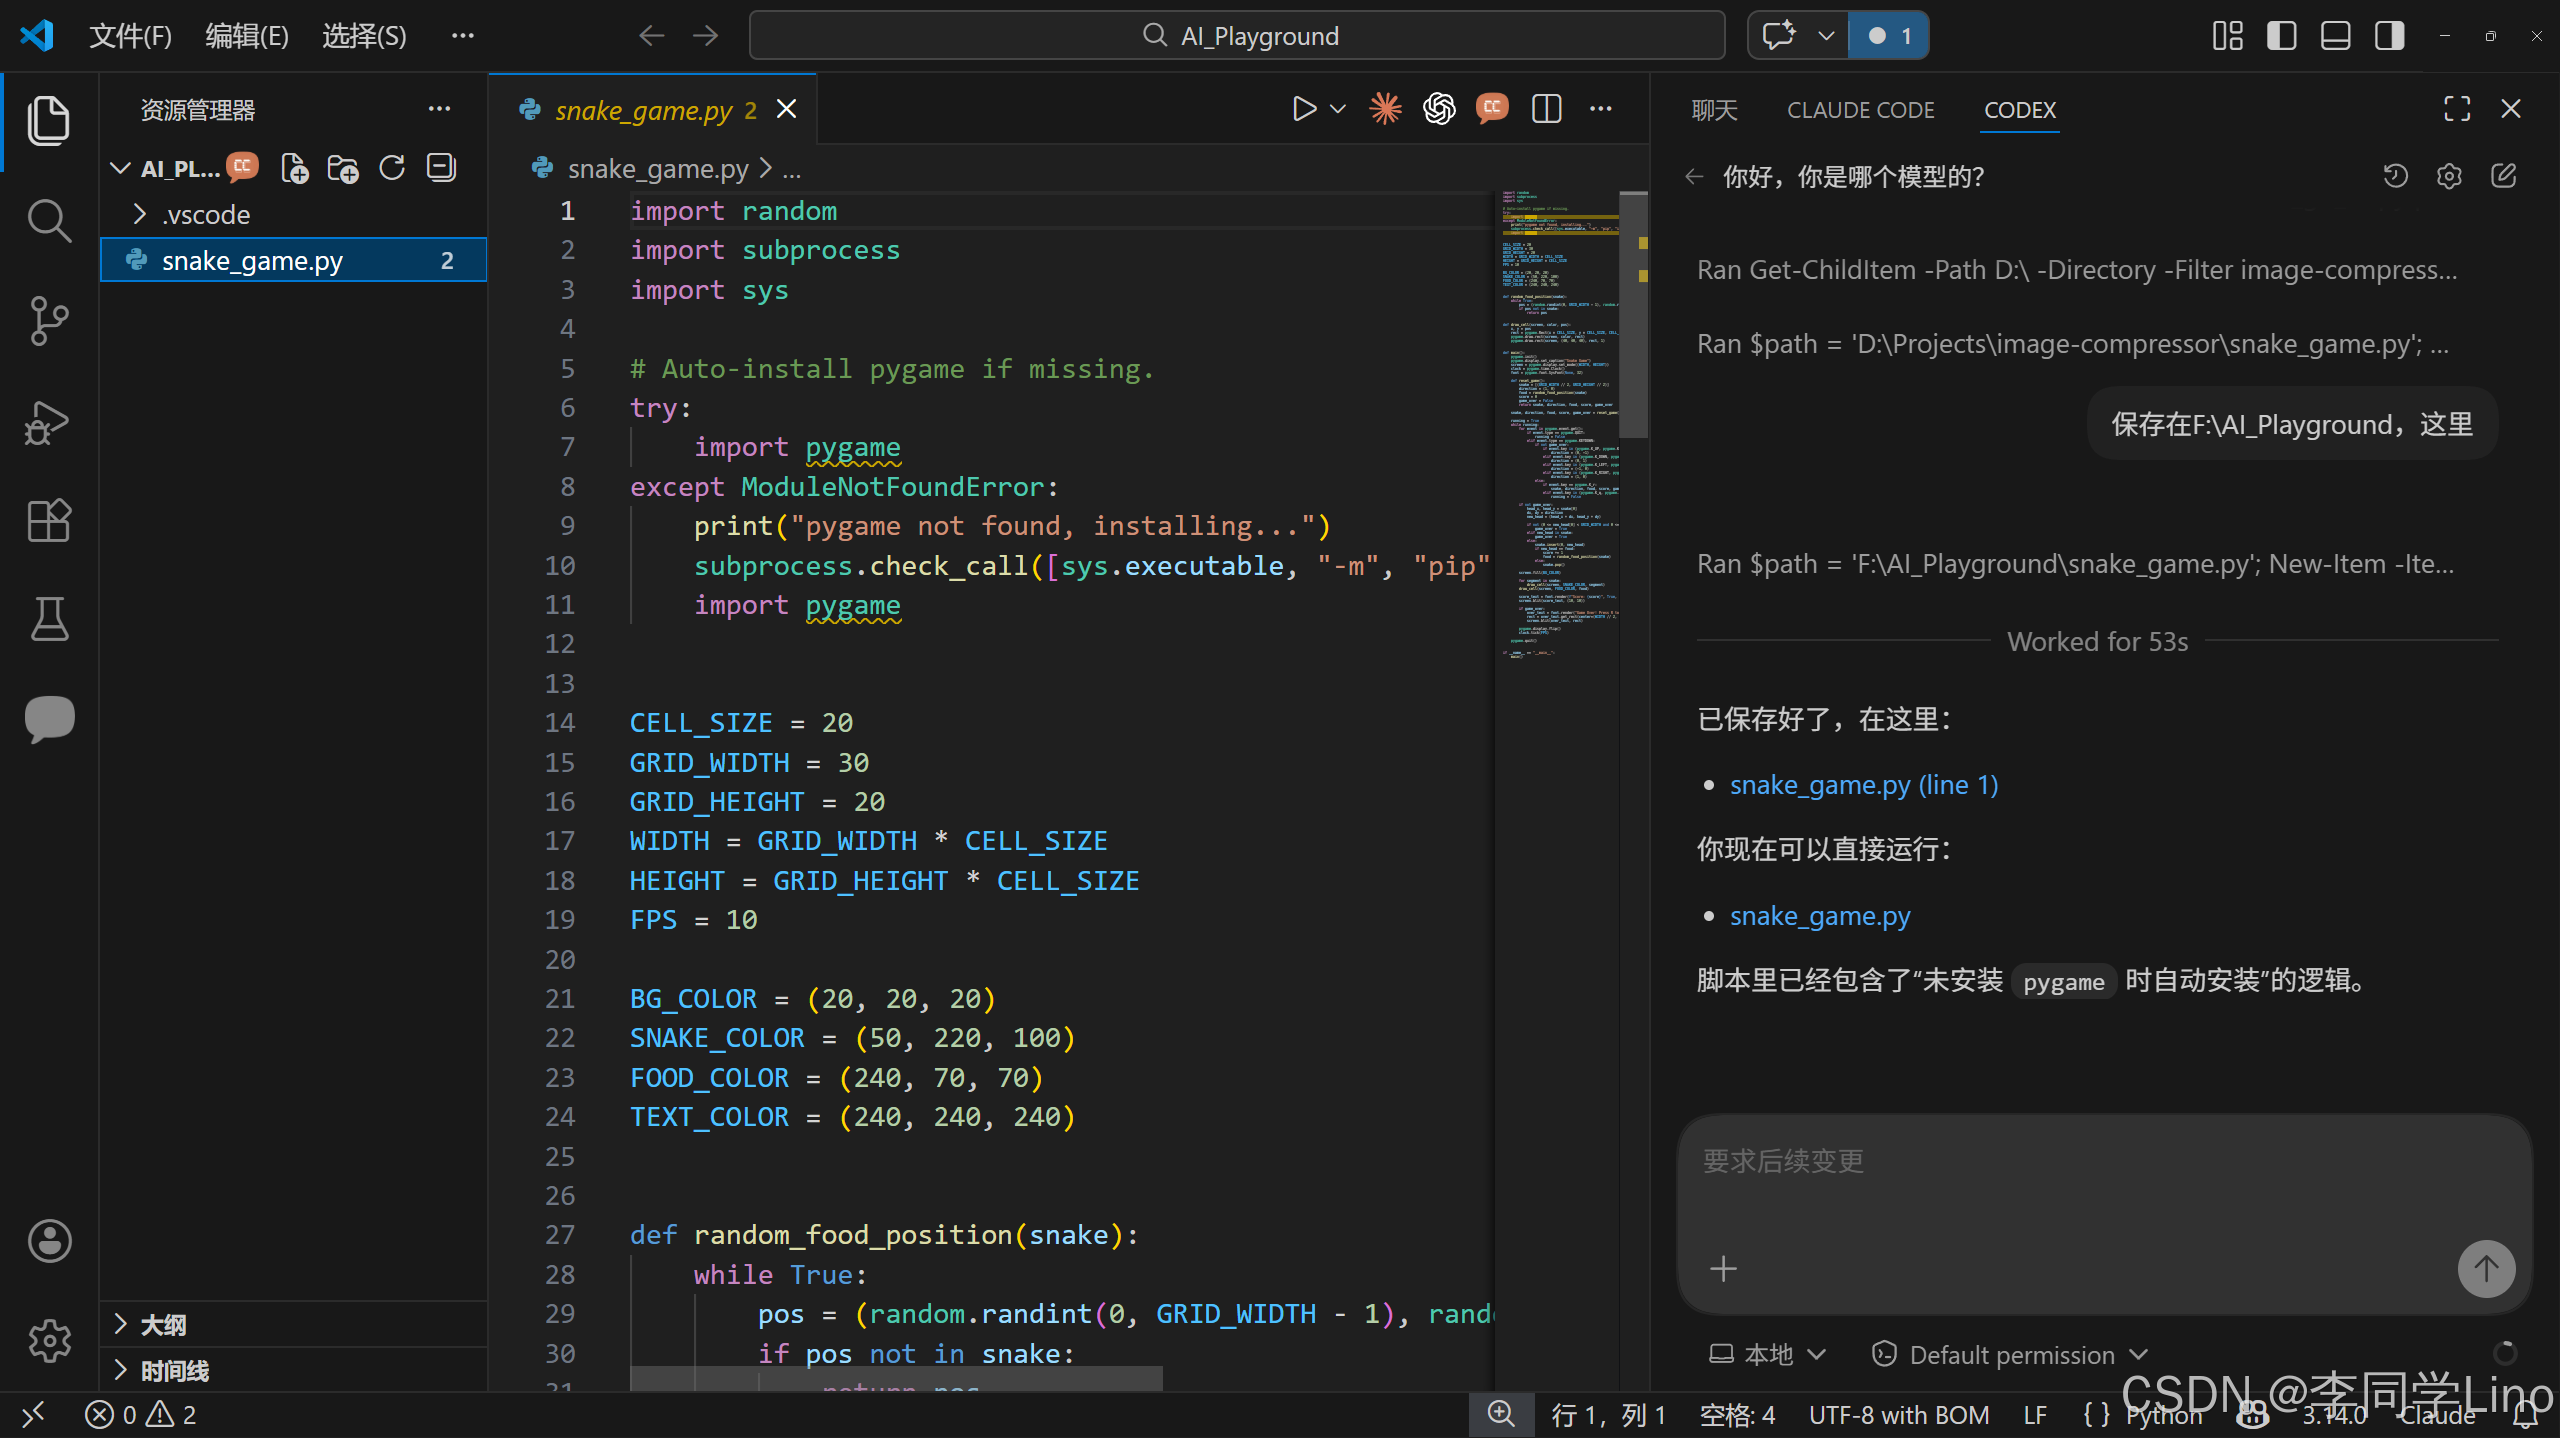Toggle the bottom panel visibility

(x=2335, y=36)
